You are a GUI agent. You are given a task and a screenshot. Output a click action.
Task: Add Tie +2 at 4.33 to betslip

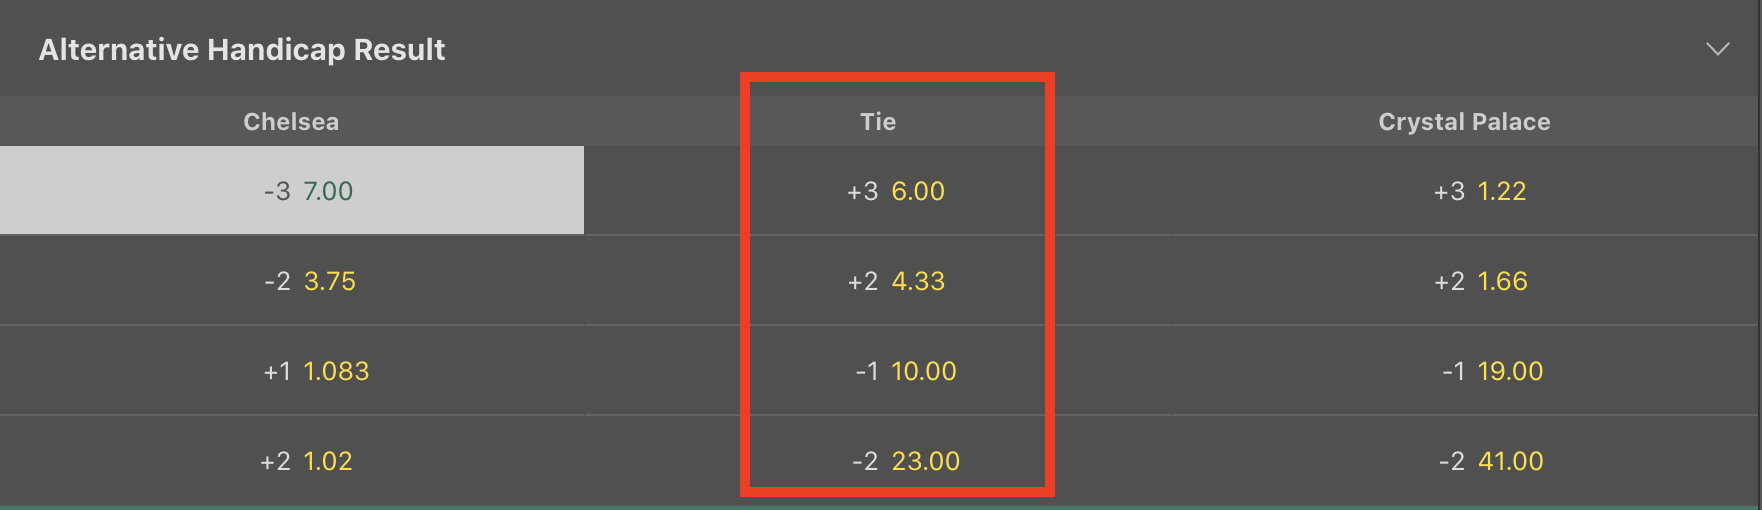878,281
